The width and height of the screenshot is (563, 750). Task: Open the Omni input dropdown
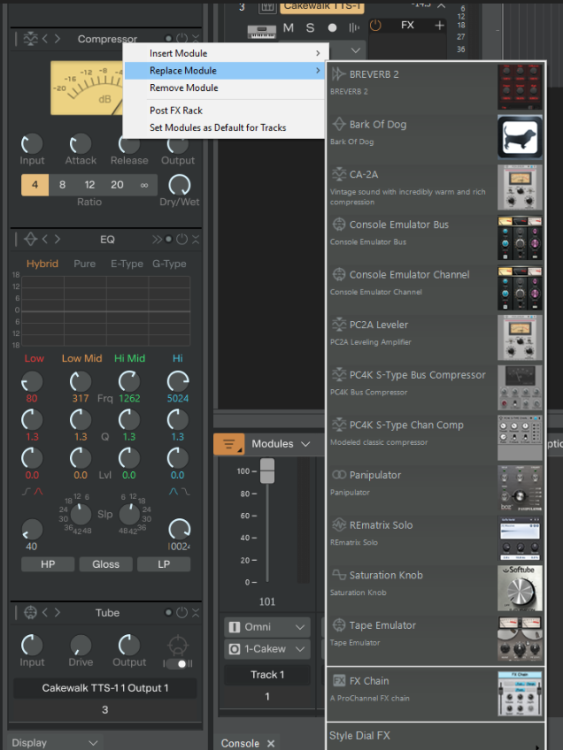click(x=267, y=627)
